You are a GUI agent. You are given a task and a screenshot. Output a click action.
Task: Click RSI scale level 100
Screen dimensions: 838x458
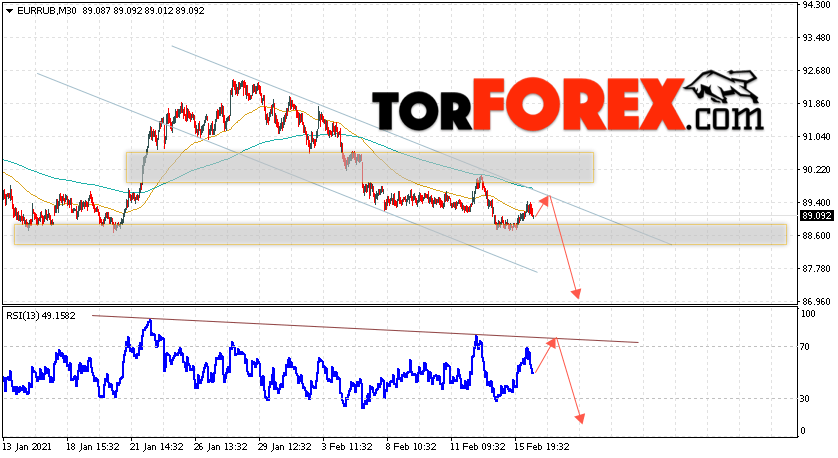click(x=809, y=314)
